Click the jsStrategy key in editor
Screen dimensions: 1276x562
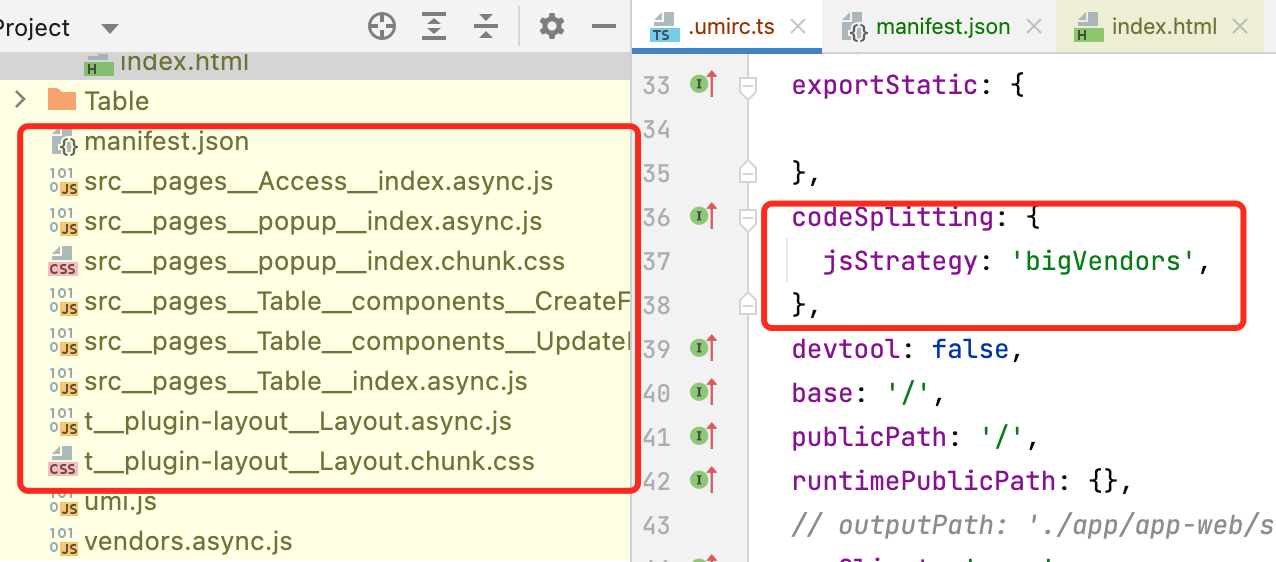(900, 262)
